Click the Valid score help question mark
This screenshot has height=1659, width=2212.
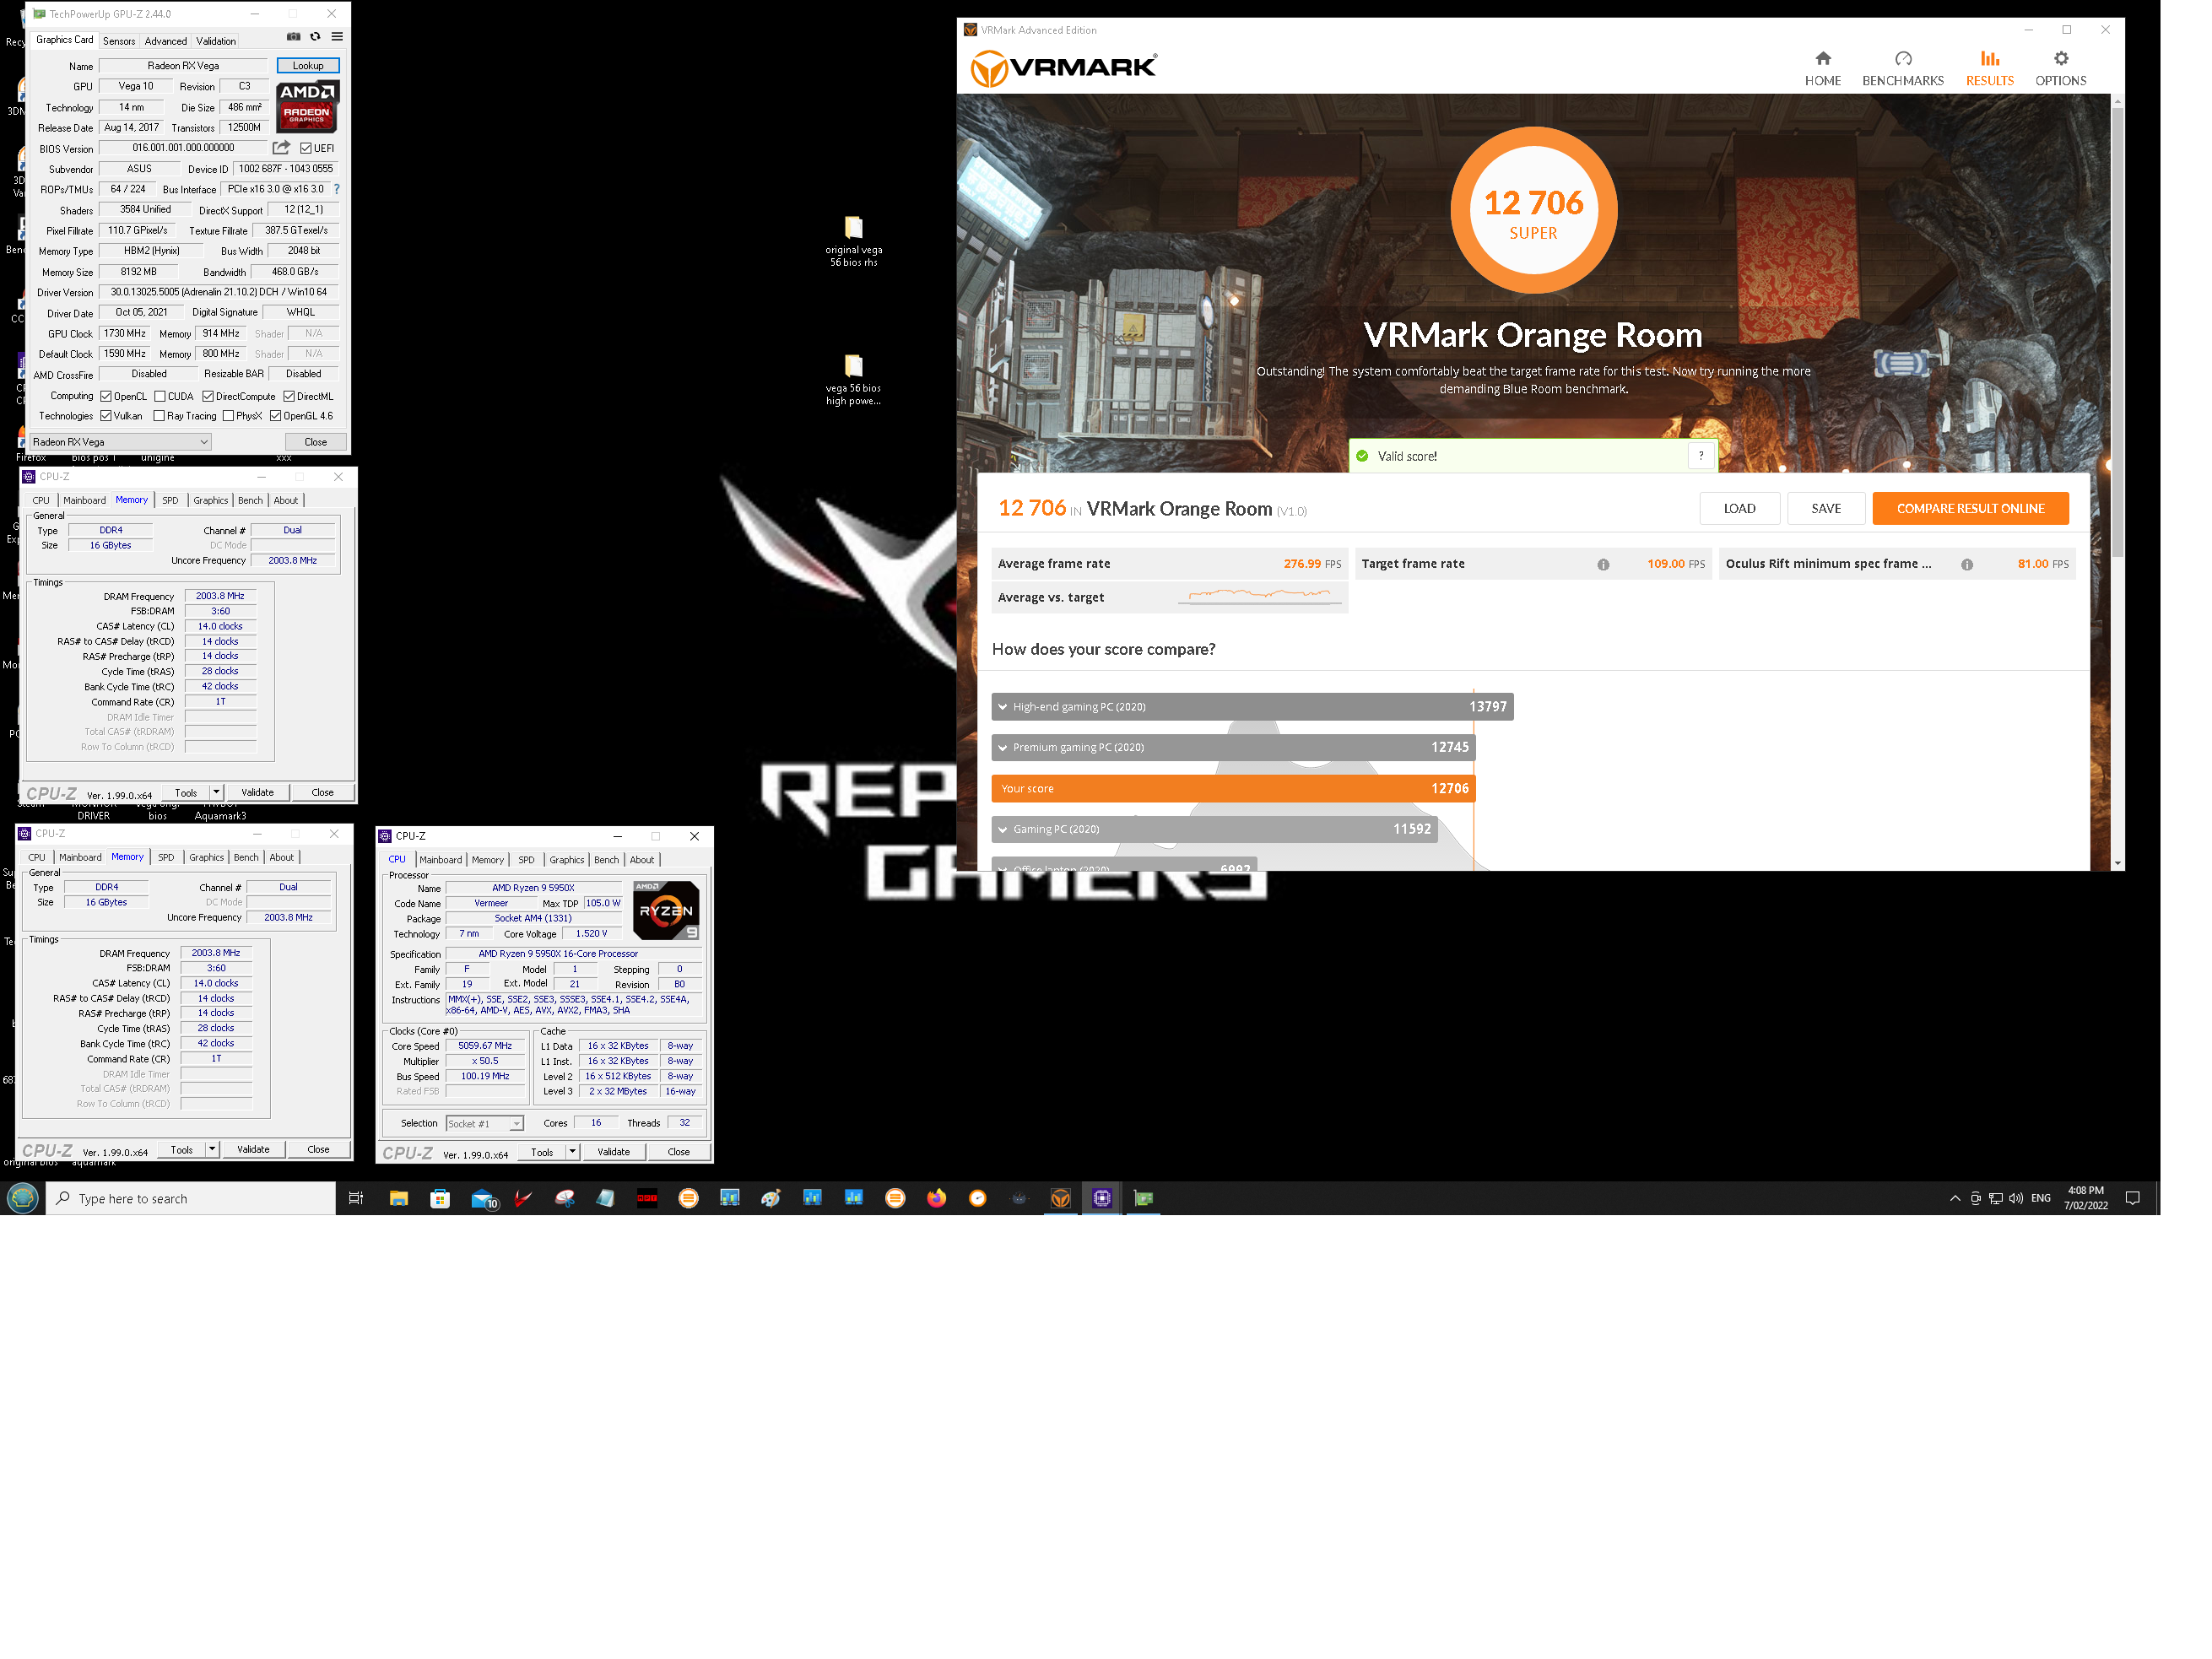(x=1700, y=456)
